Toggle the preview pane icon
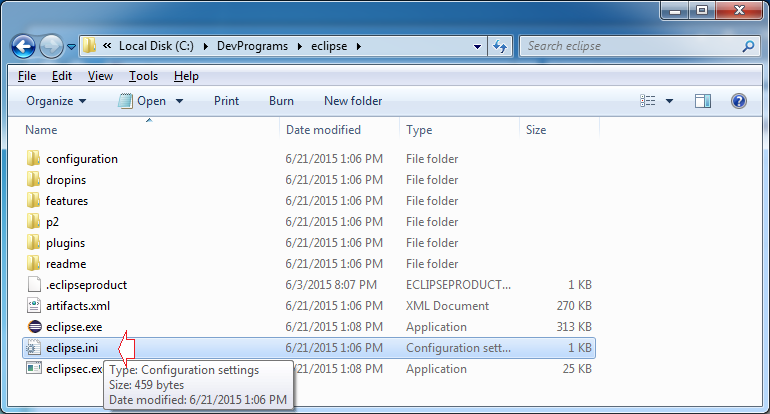Screen dimensions: 770x414 point(703,101)
